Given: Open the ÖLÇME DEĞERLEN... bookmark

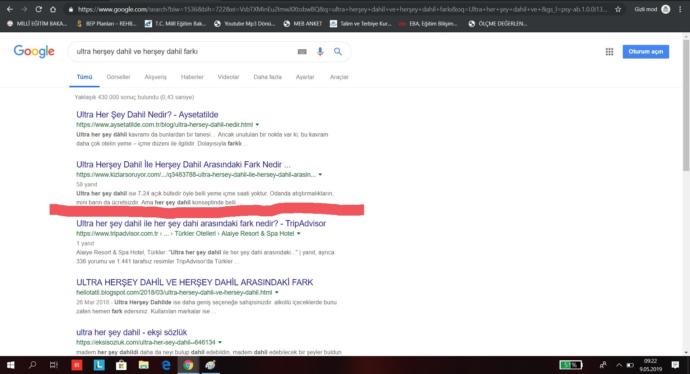Looking at the screenshot, I should click(x=498, y=24).
